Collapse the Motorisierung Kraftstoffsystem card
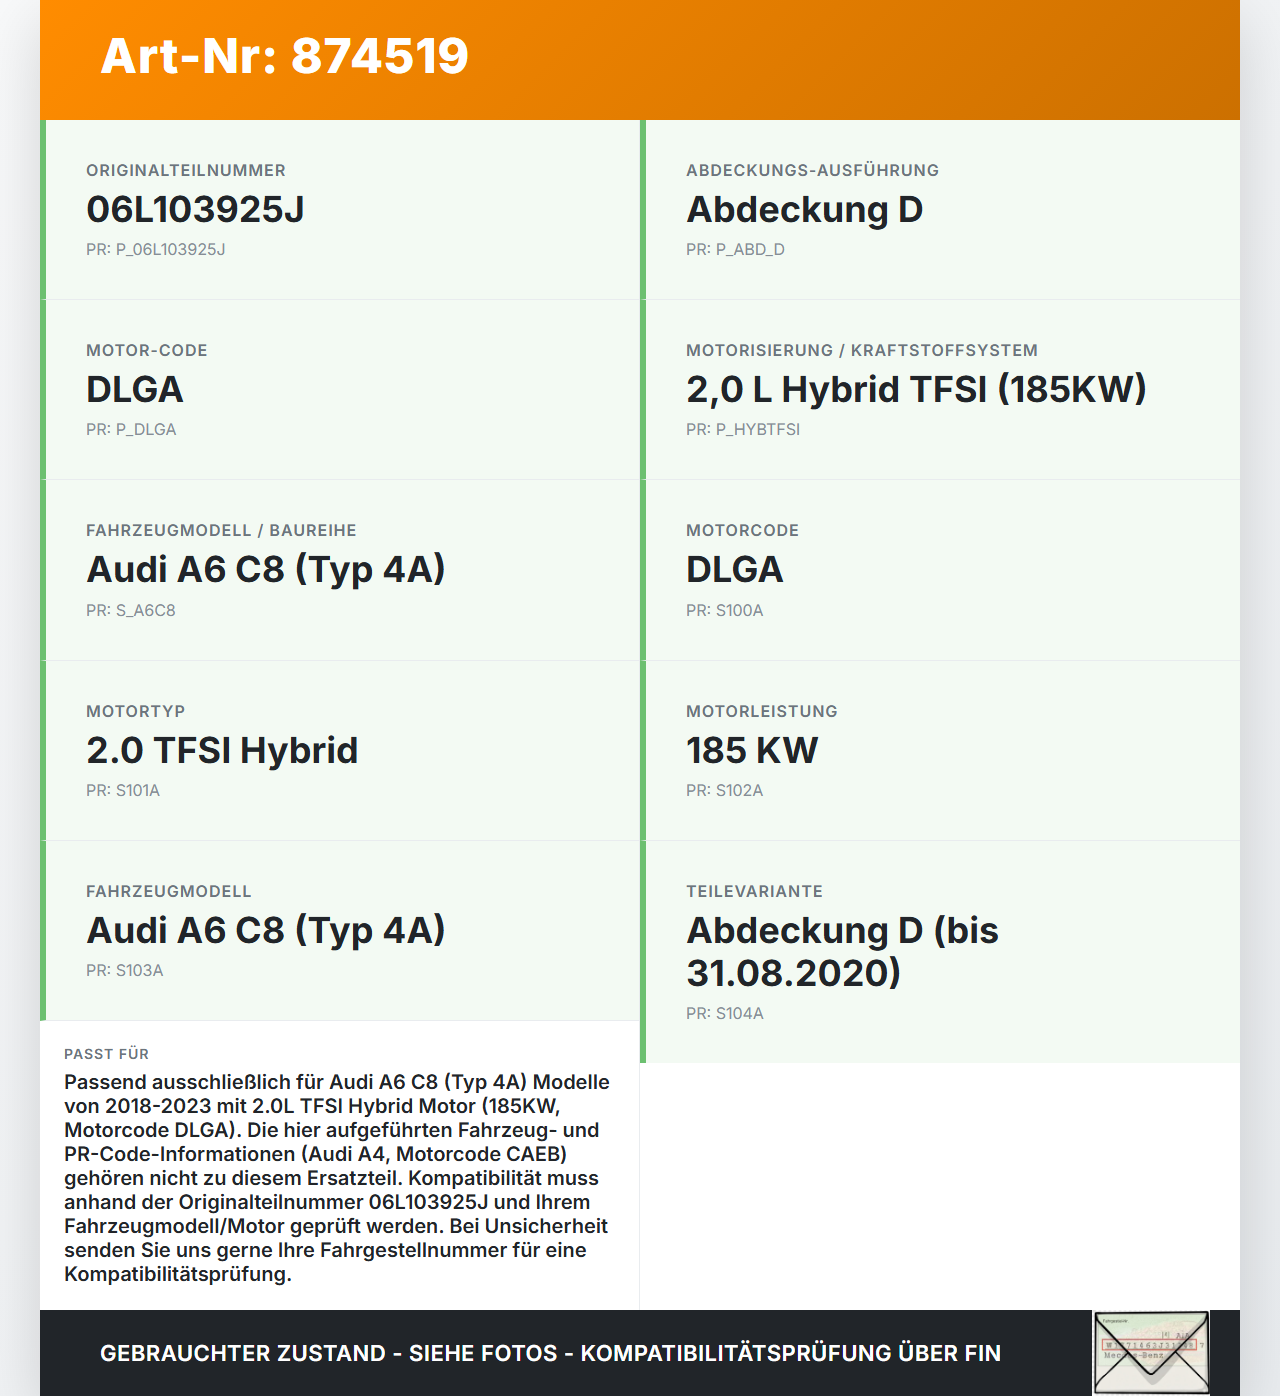The width and height of the screenshot is (1280, 1396). pyautogui.click(x=940, y=389)
